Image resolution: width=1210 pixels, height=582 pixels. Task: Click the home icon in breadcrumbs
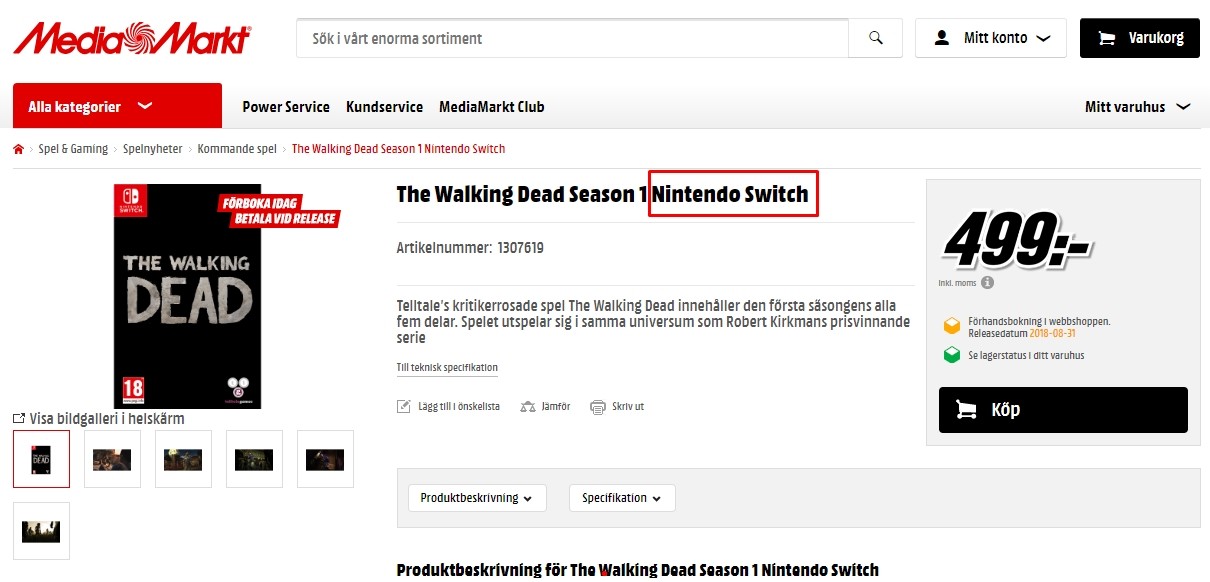click(x=18, y=149)
